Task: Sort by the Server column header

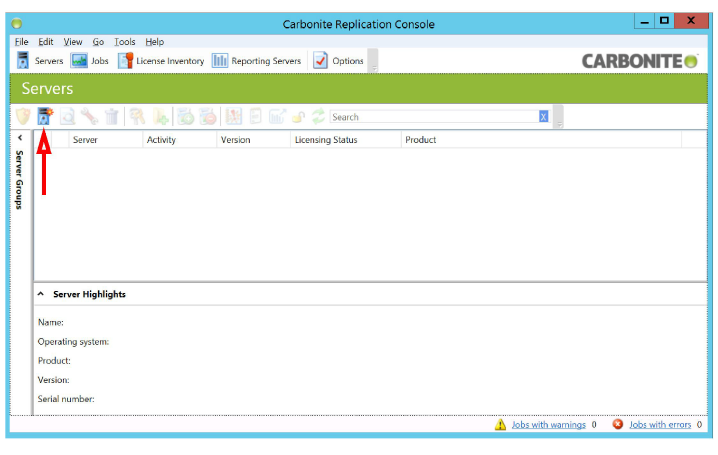Action: pyautogui.click(x=106, y=140)
